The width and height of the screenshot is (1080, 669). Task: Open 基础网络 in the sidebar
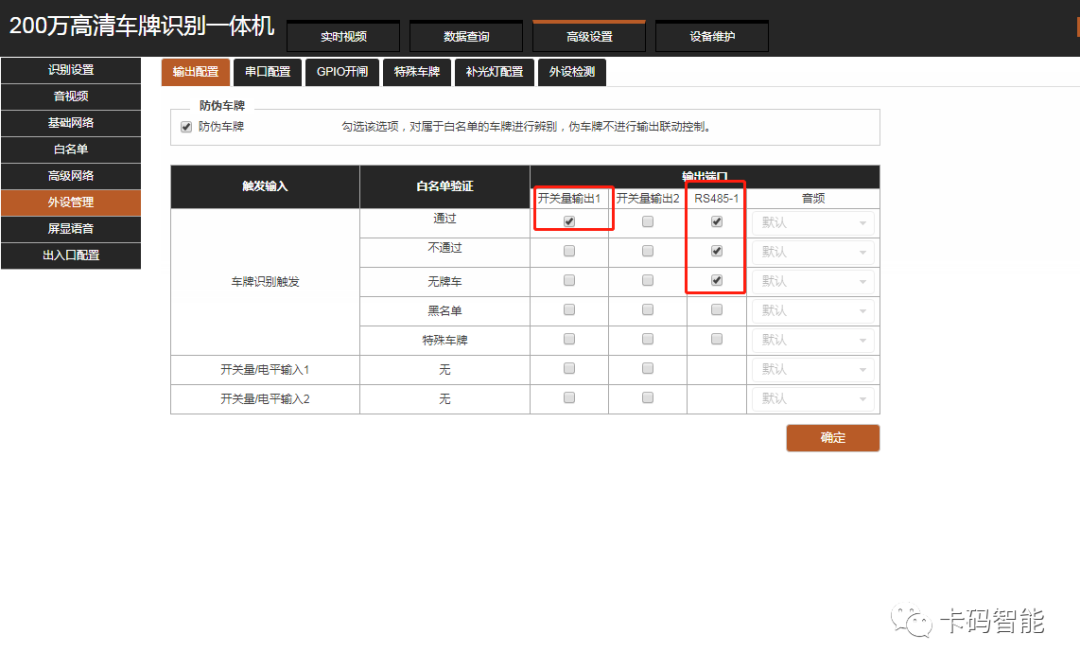point(71,123)
